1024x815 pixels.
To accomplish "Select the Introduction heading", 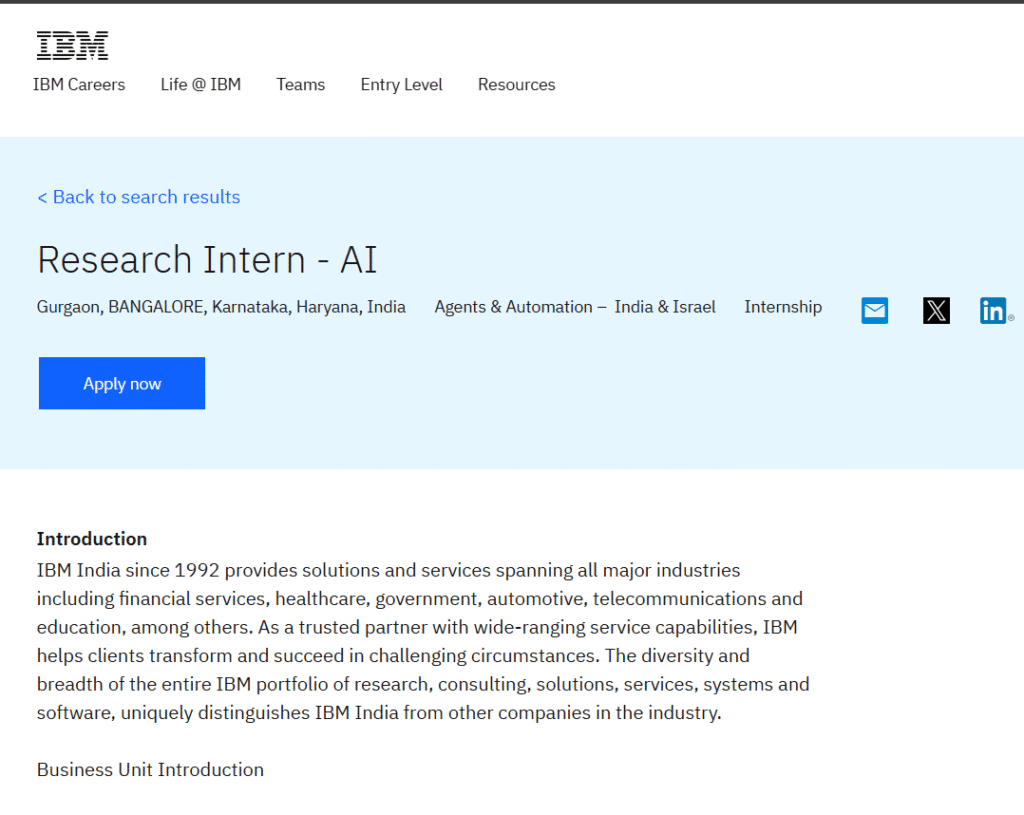I will click(x=91, y=538).
